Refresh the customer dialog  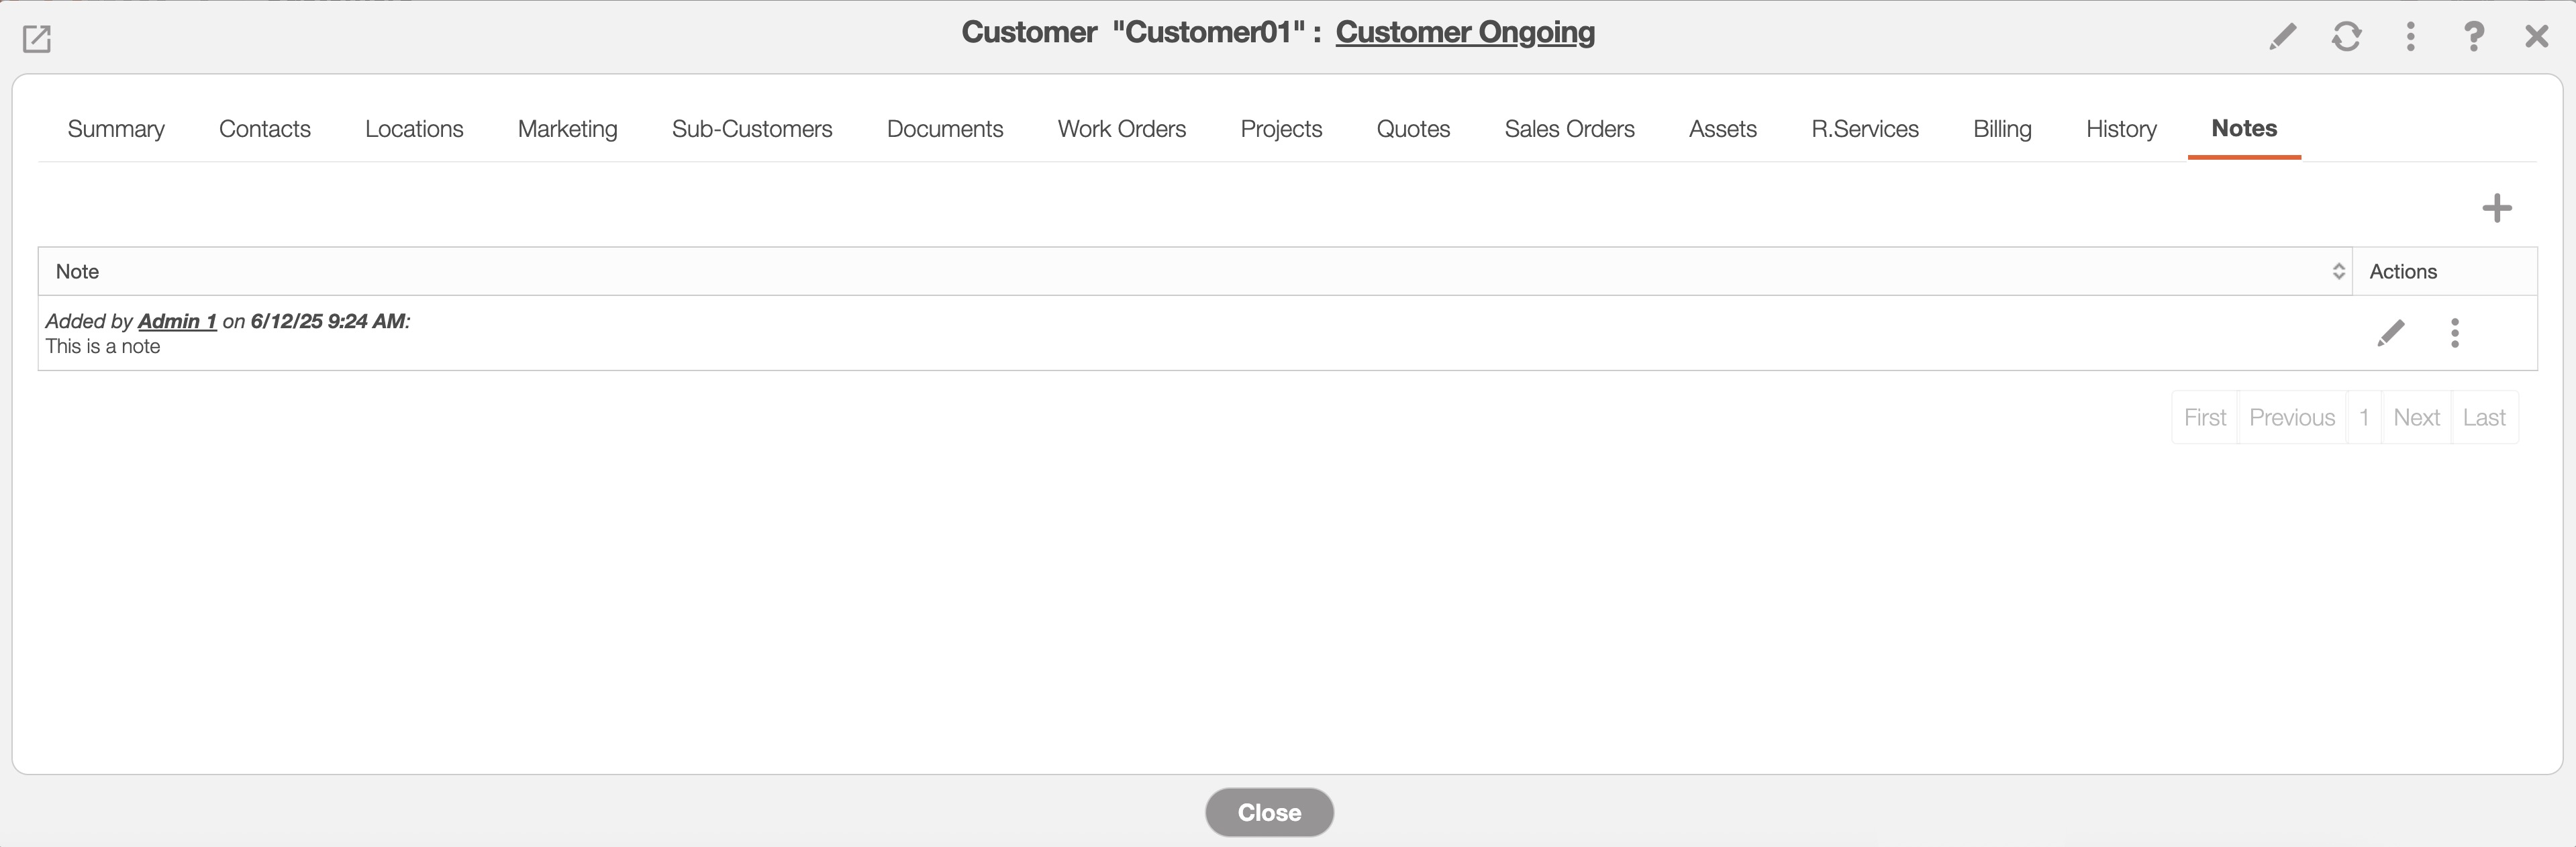(x=2346, y=37)
